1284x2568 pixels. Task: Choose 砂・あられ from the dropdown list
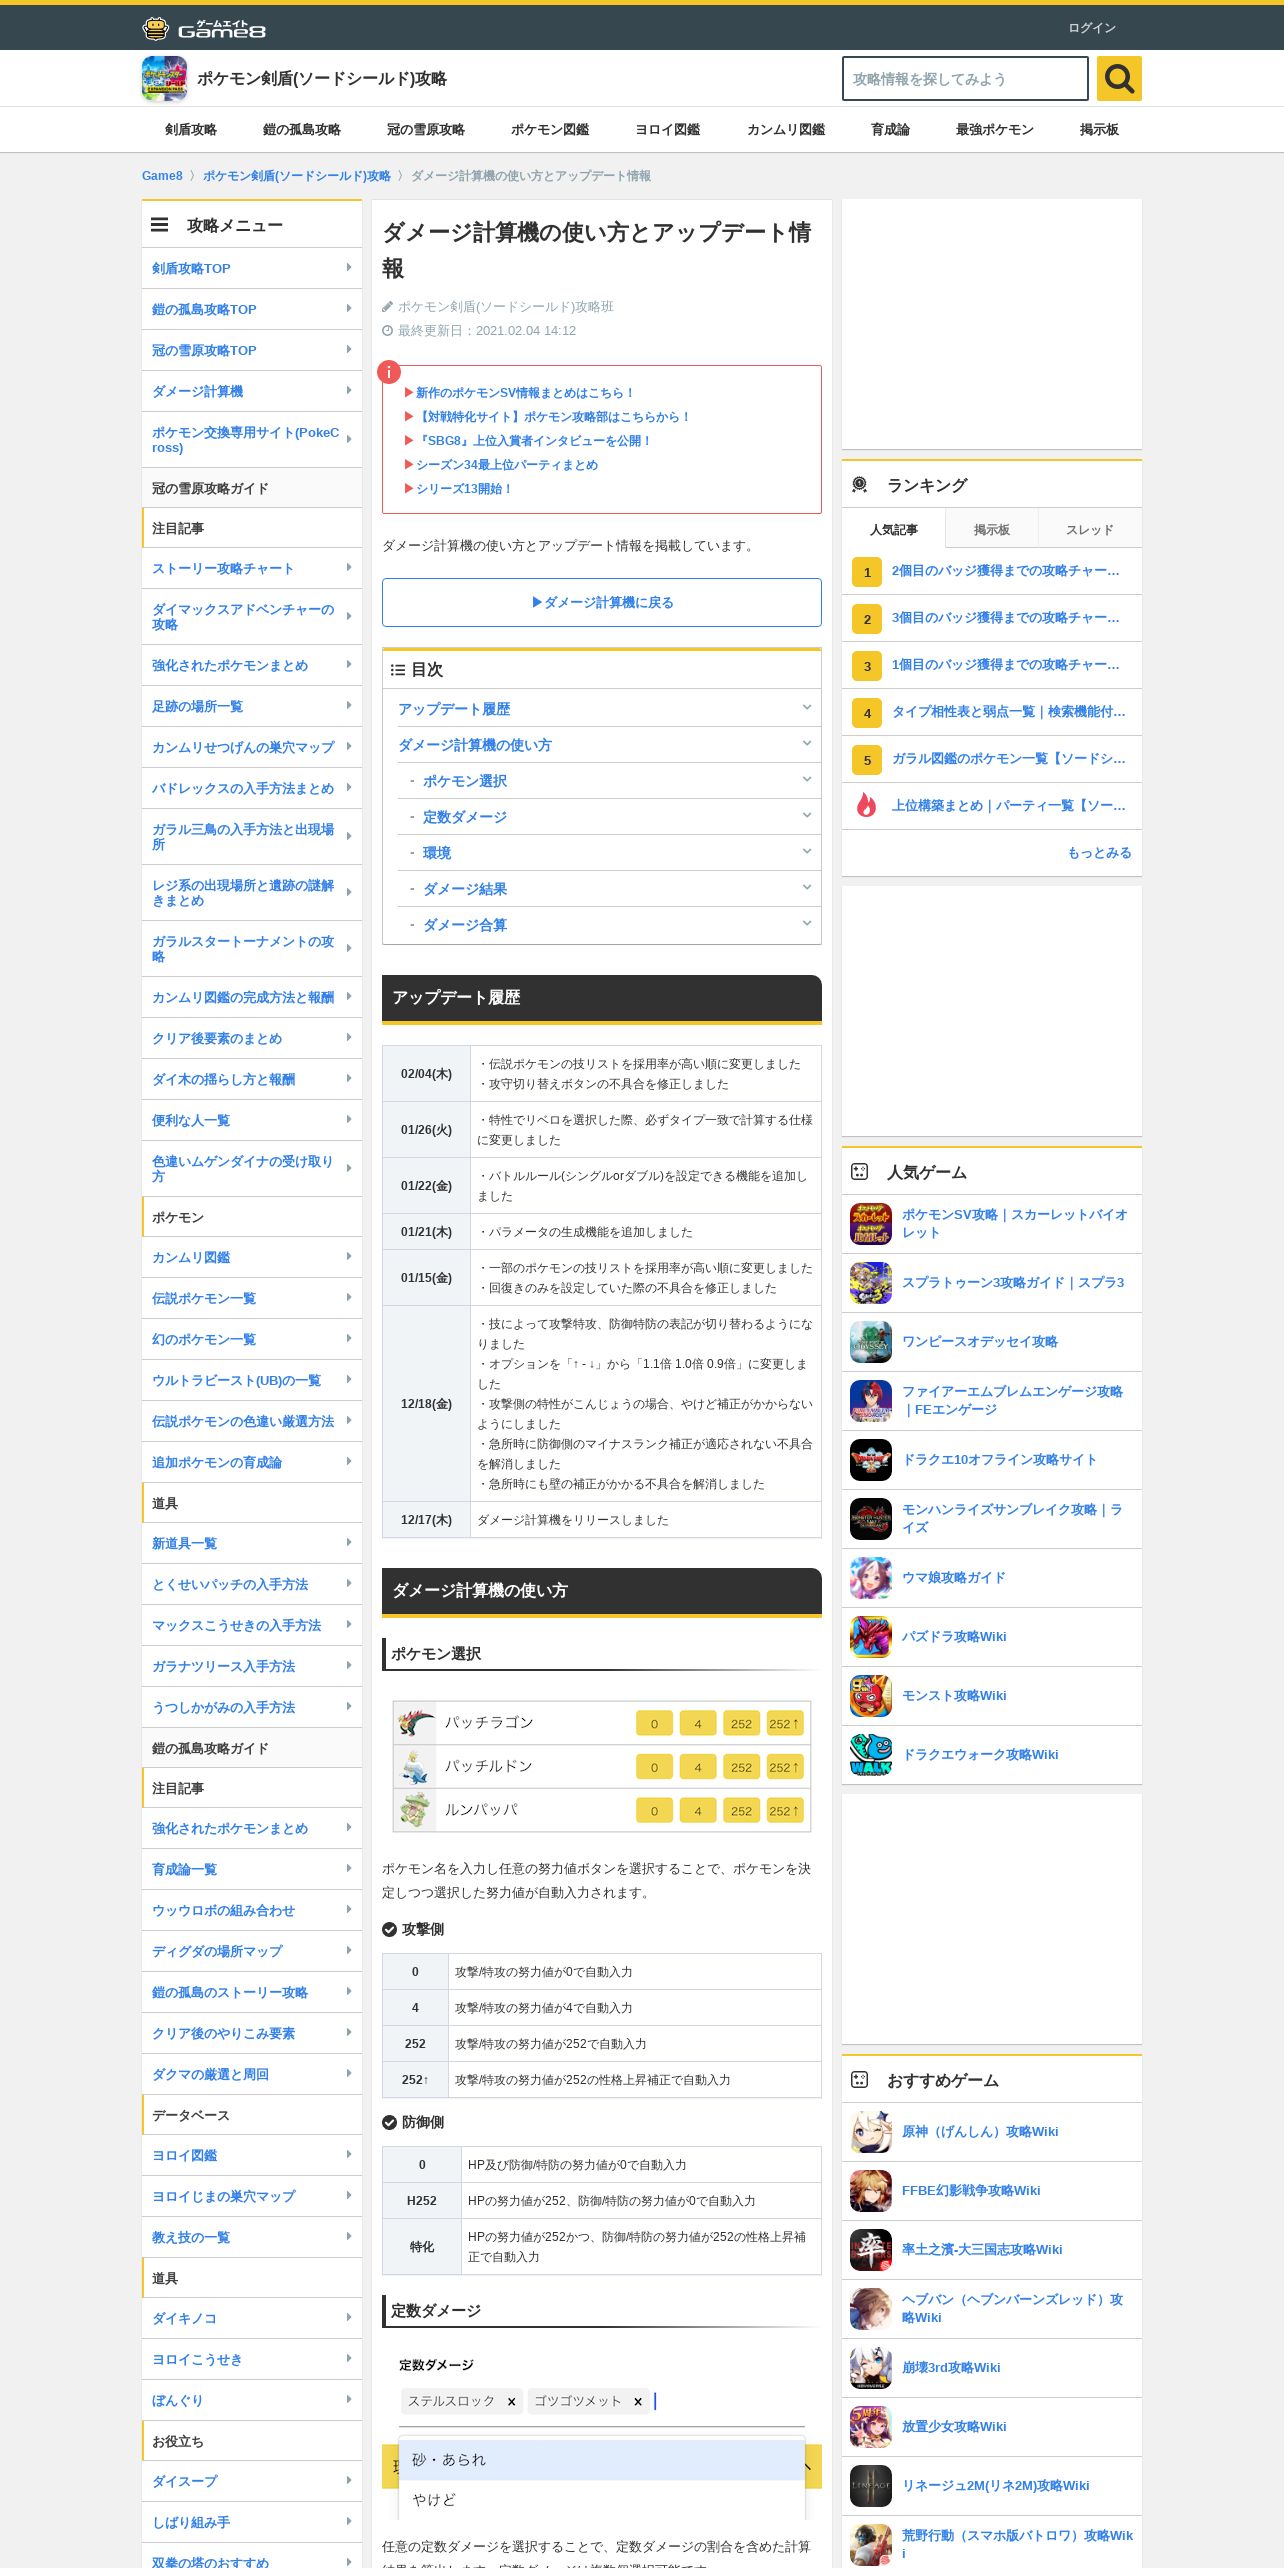point(602,2460)
